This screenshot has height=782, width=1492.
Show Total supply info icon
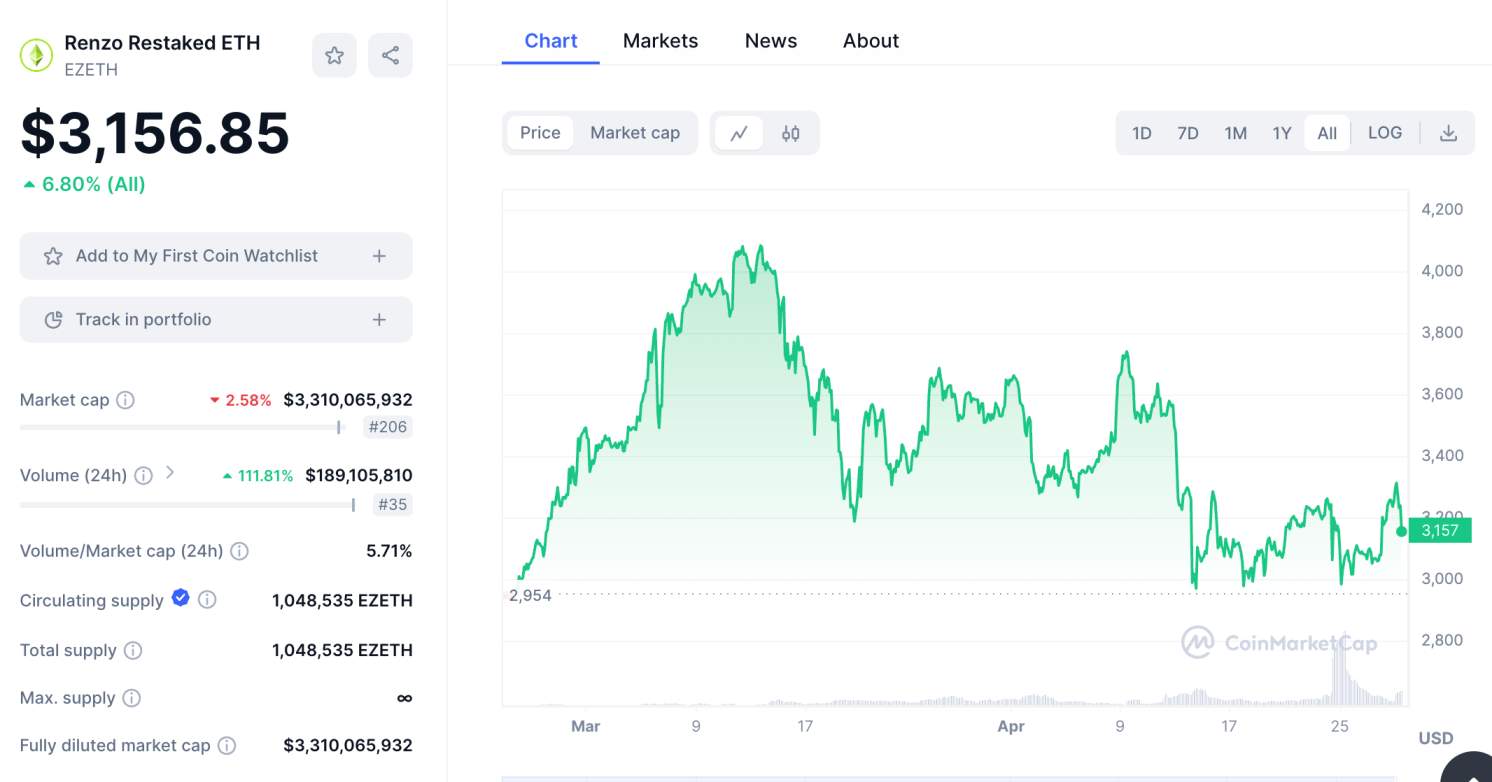pyautogui.click(x=133, y=650)
